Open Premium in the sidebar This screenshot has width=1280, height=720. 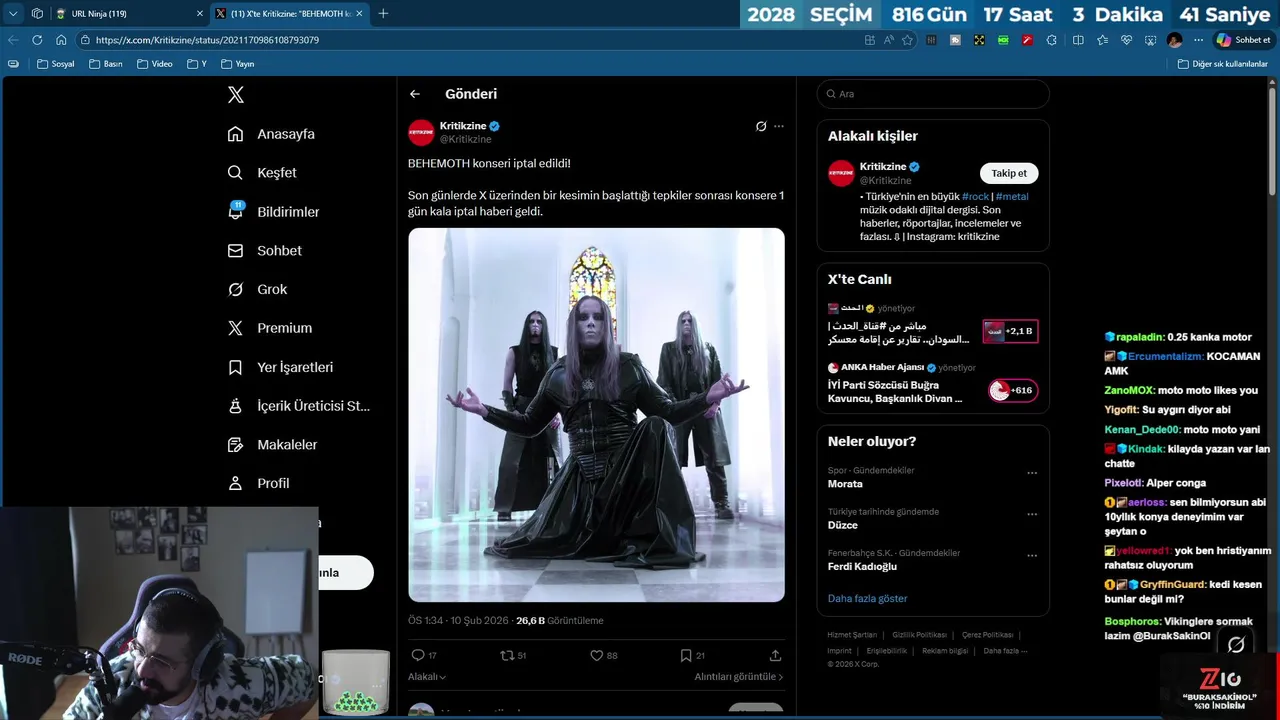269,328
